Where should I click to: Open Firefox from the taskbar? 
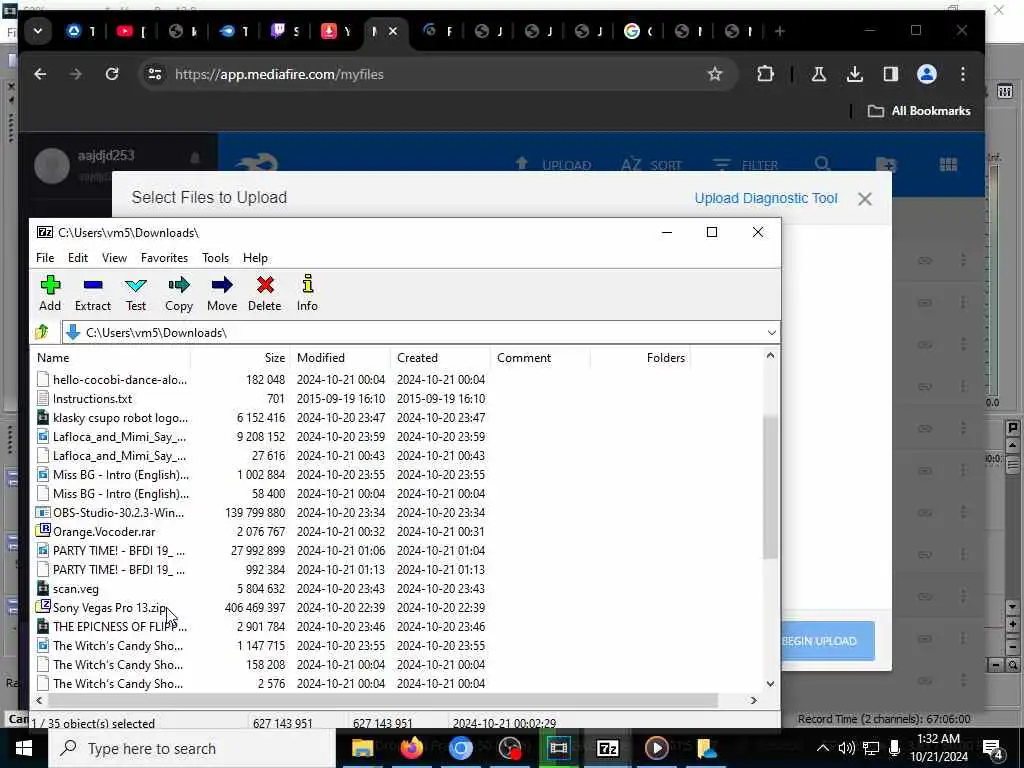[411, 748]
